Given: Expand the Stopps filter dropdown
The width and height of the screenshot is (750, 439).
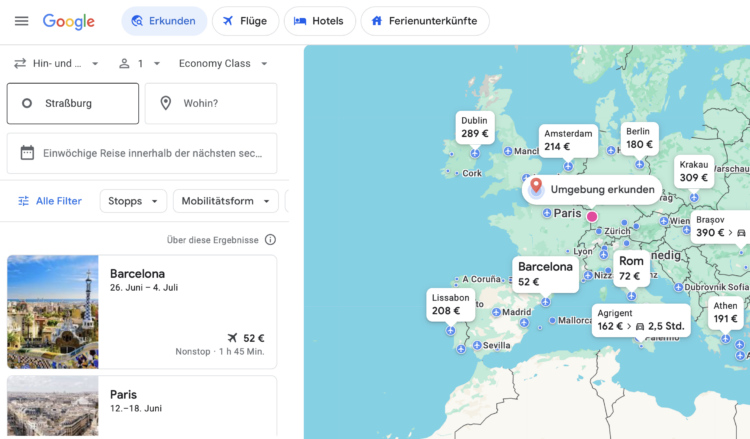Looking at the screenshot, I should click(133, 201).
